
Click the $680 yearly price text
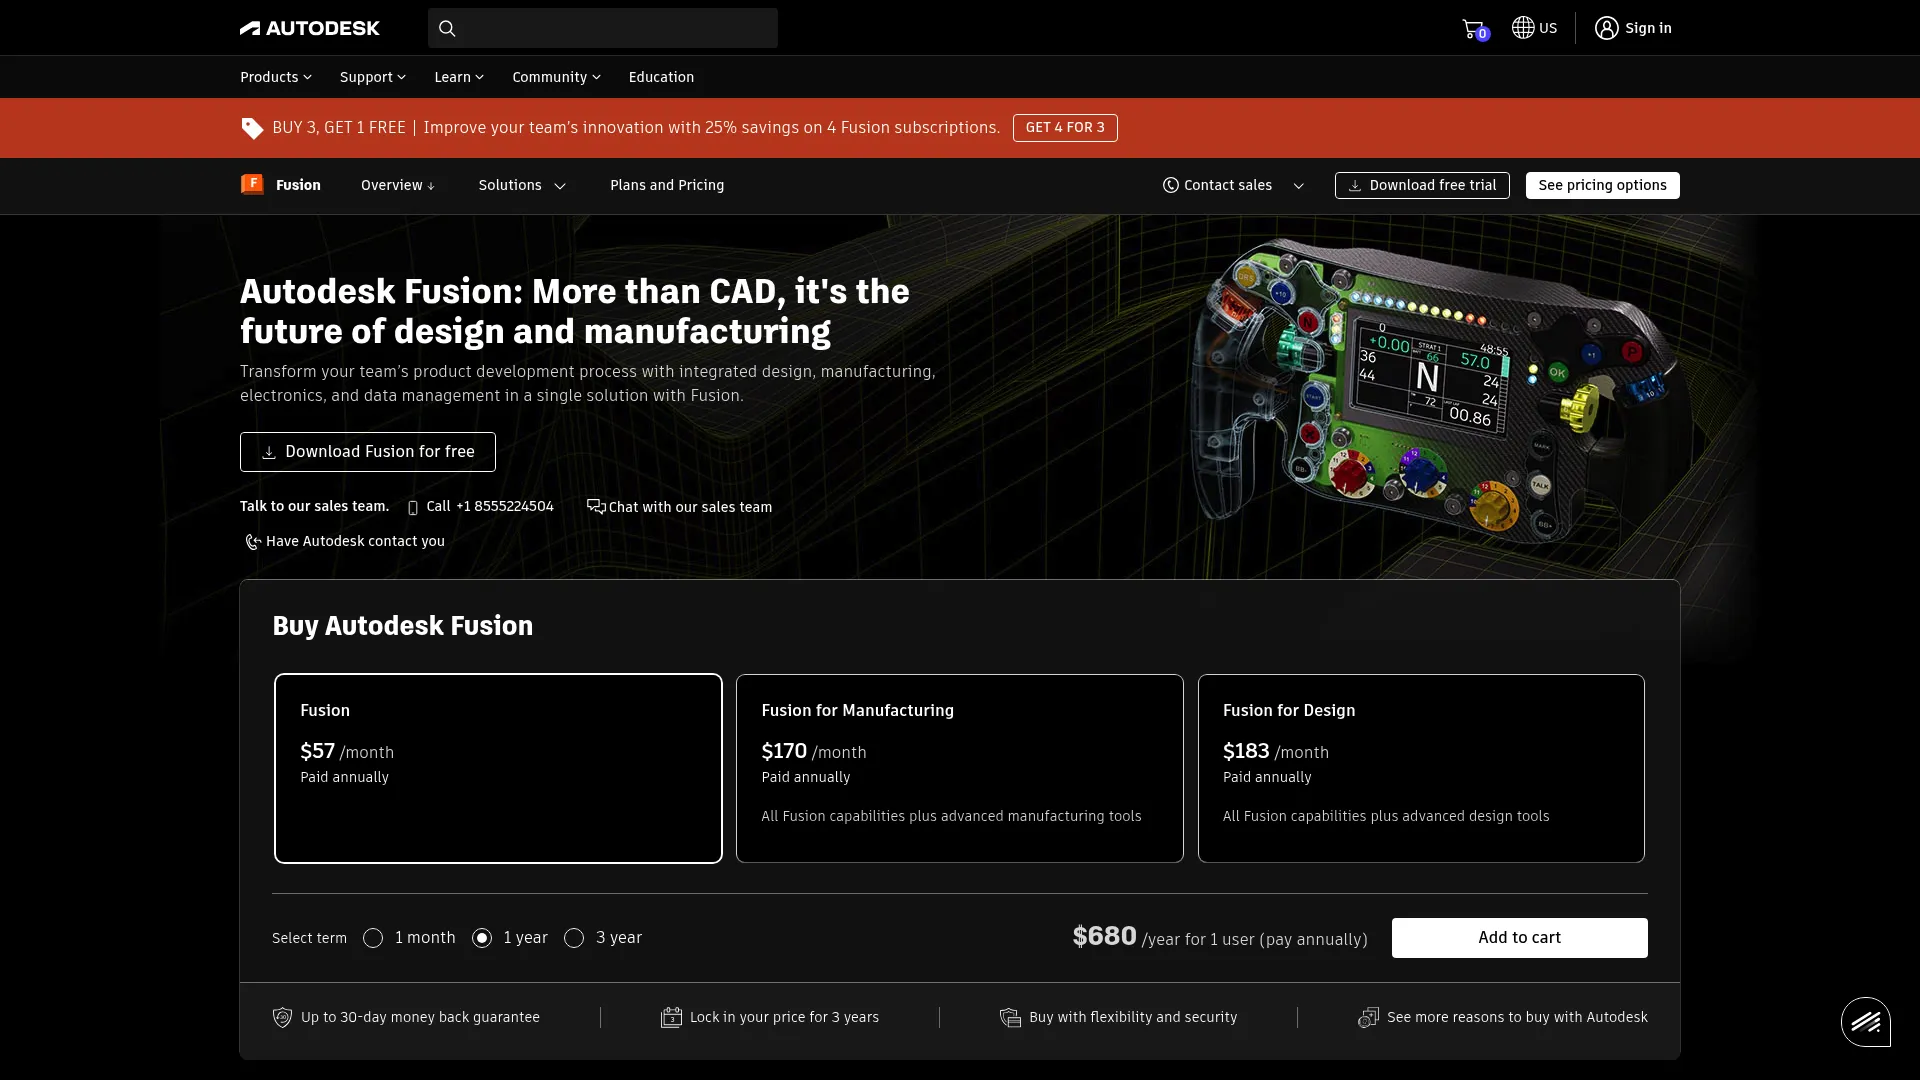point(1104,936)
